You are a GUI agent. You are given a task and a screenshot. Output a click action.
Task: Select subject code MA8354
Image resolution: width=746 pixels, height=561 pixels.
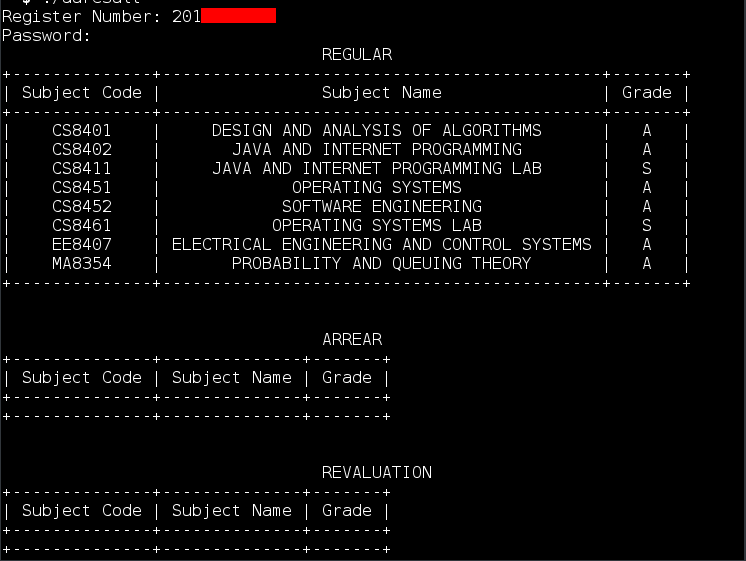81,264
